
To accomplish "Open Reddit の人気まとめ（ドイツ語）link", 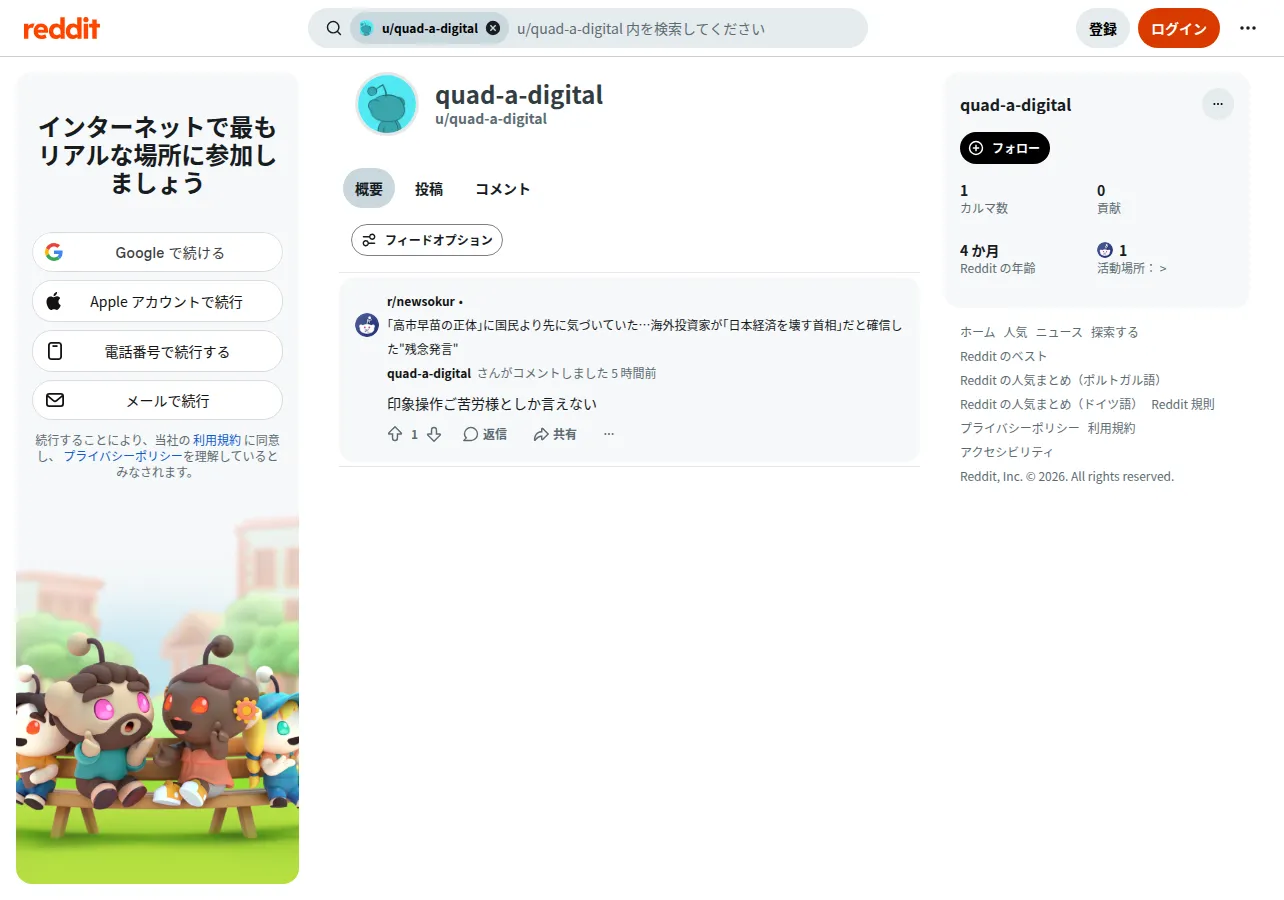I will pos(1051,404).
